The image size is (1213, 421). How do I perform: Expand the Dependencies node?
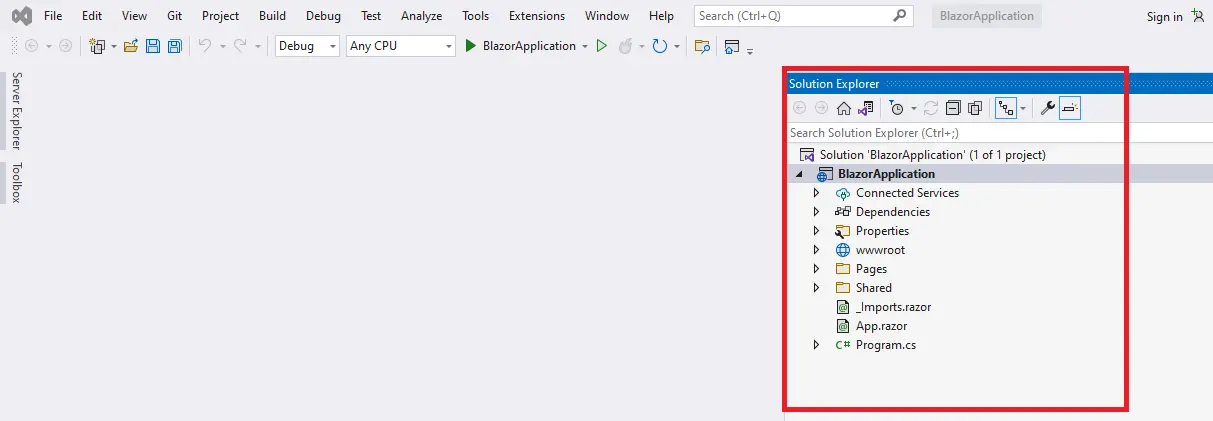click(816, 212)
